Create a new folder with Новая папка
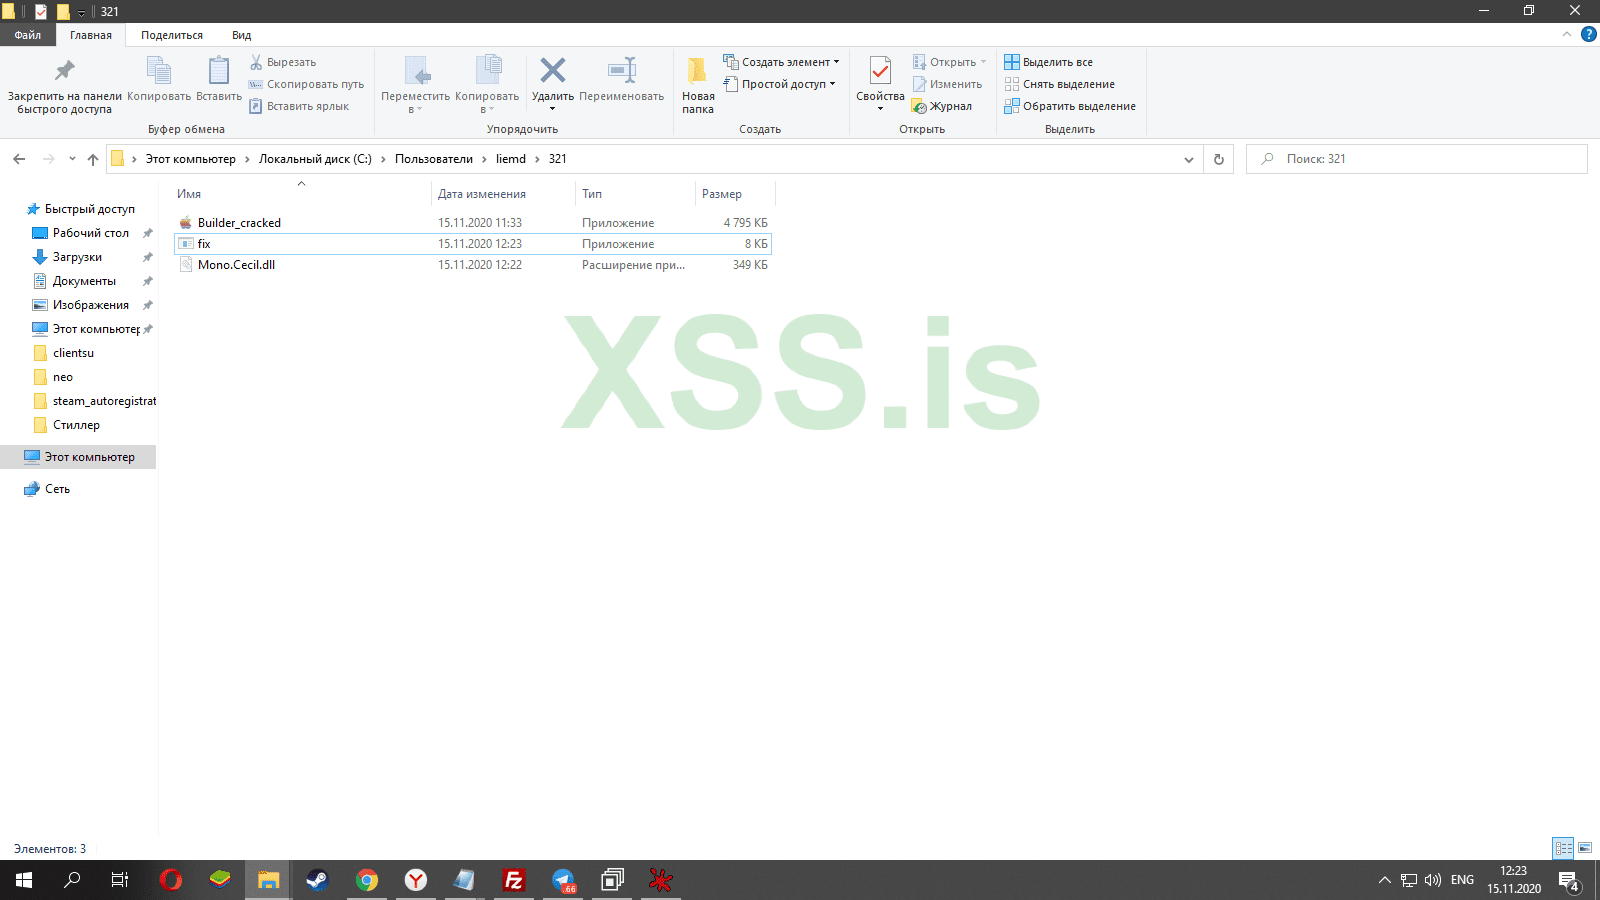This screenshot has height=900, width=1600. [698, 85]
